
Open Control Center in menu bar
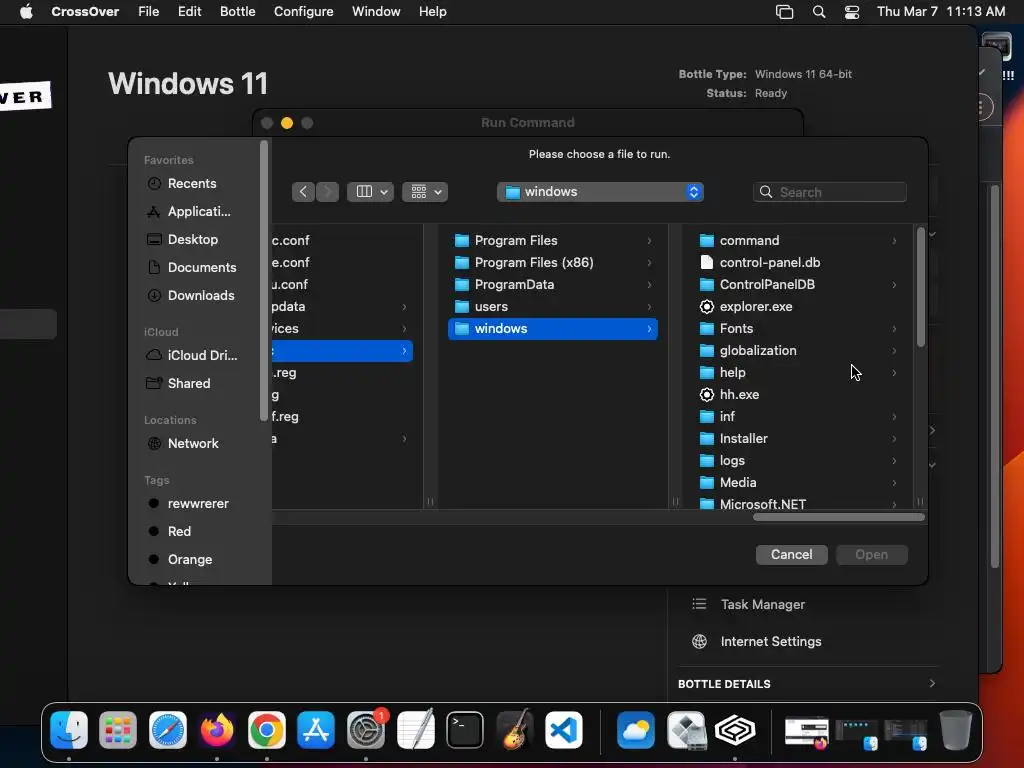click(852, 12)
